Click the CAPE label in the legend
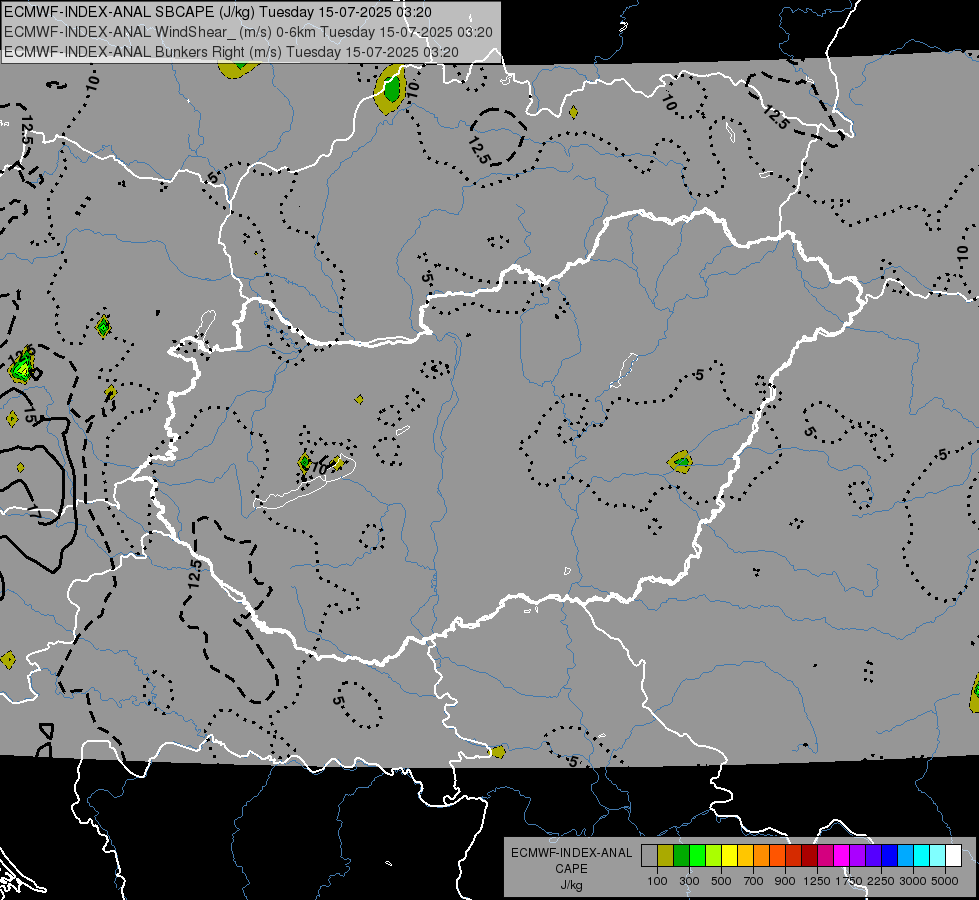The width and height of the screenshot is (979, 900). pos(571,869)
